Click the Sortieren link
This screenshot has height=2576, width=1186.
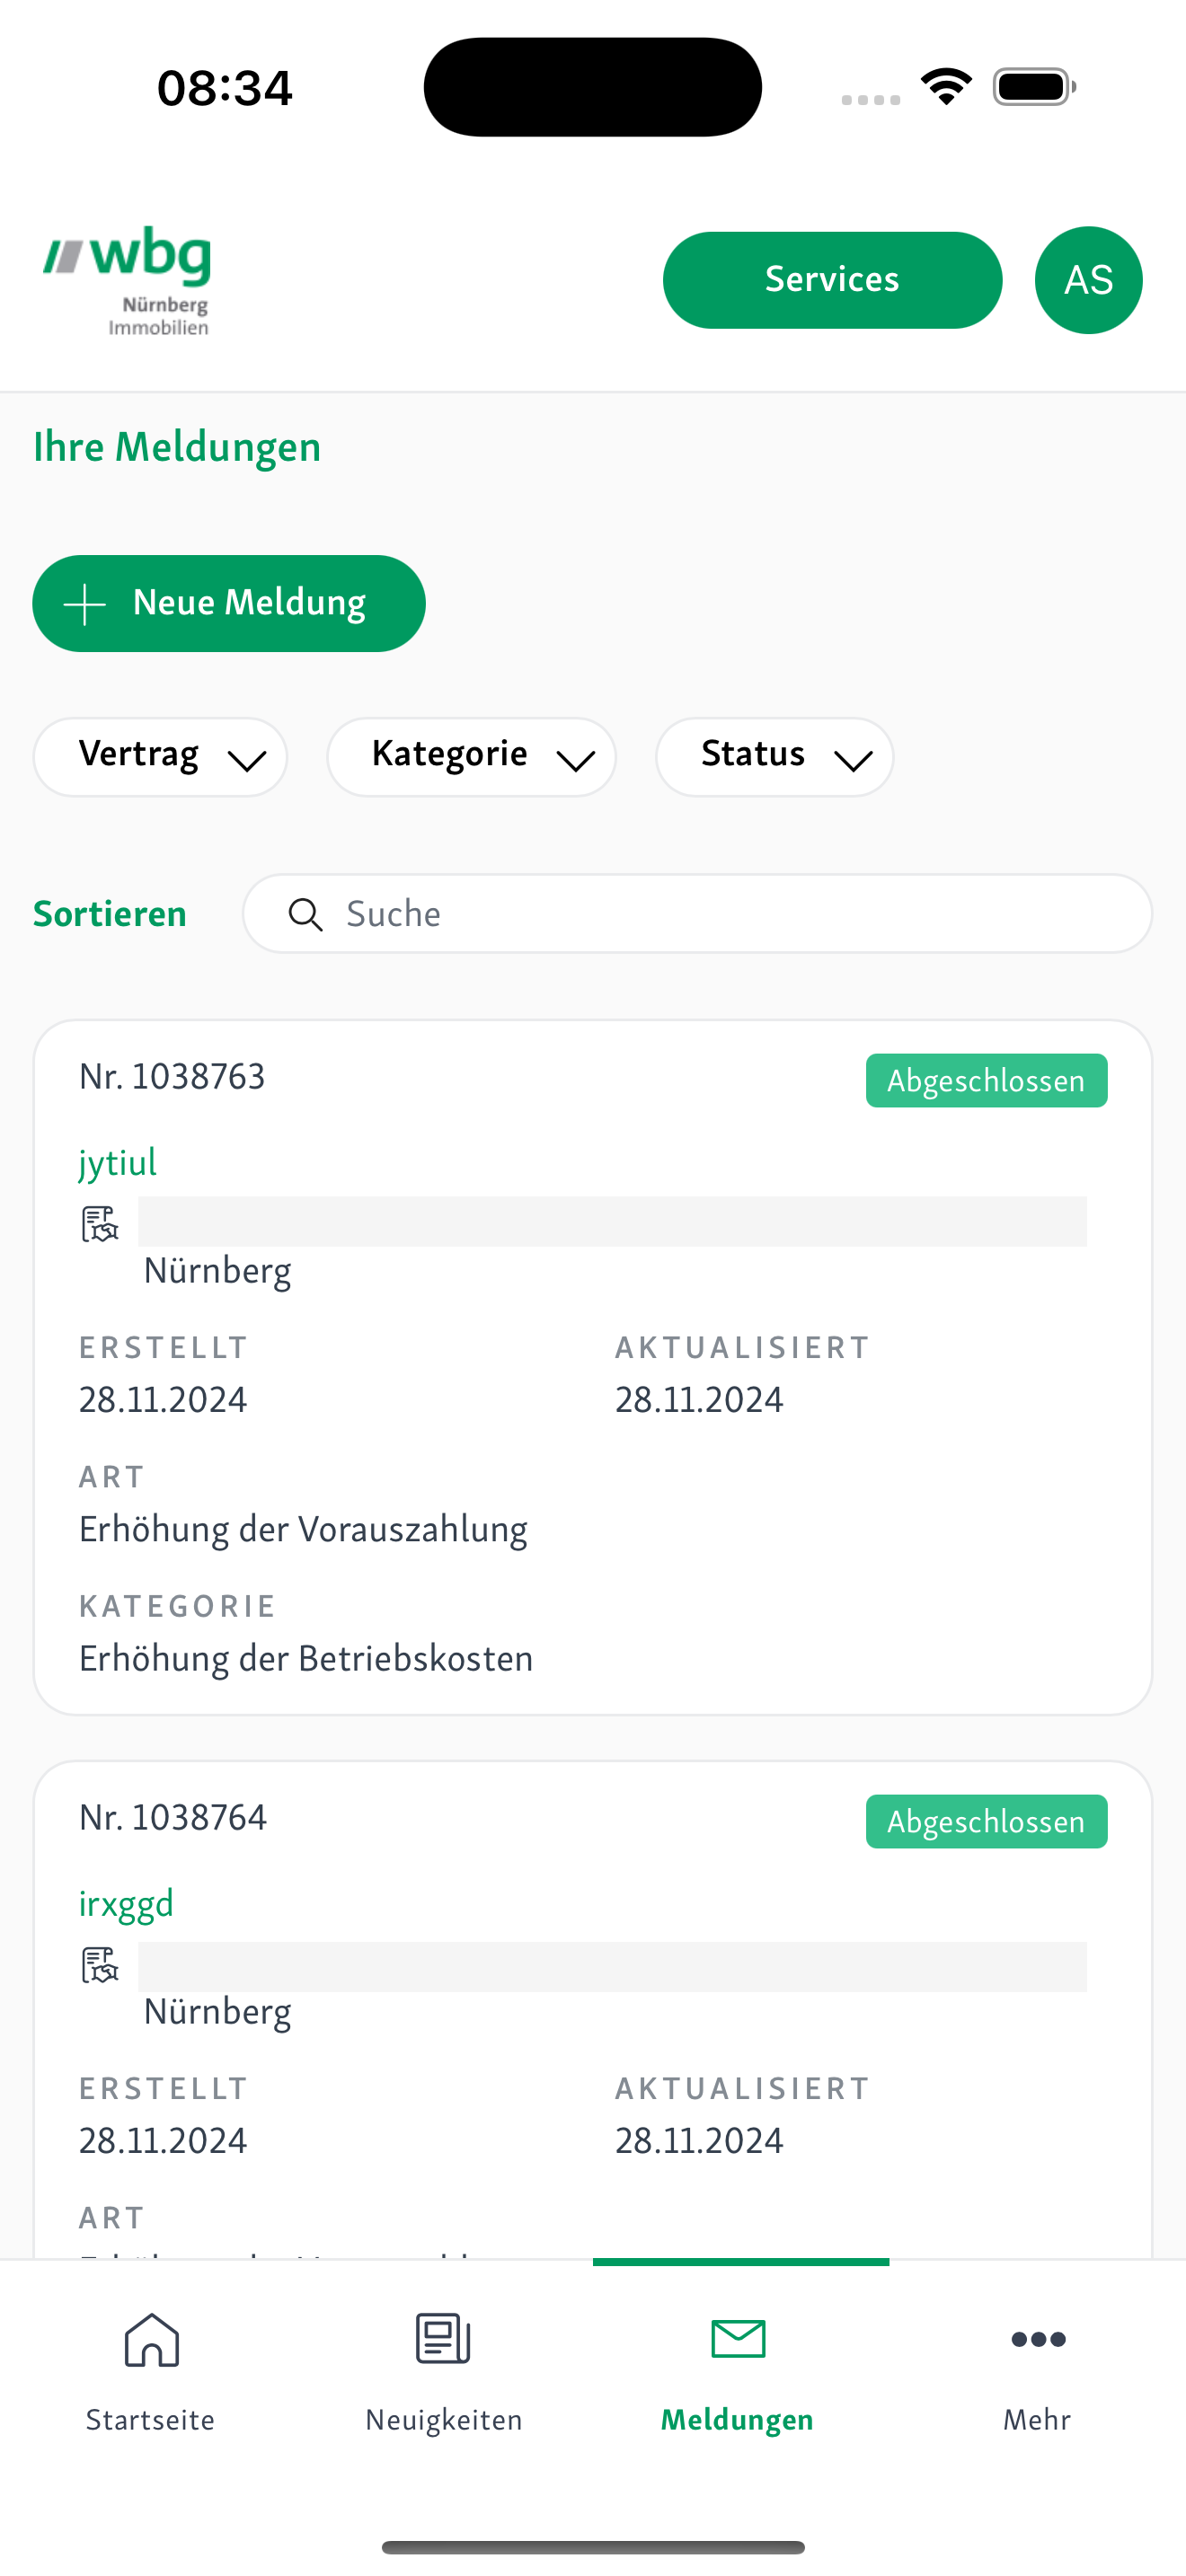110,914
